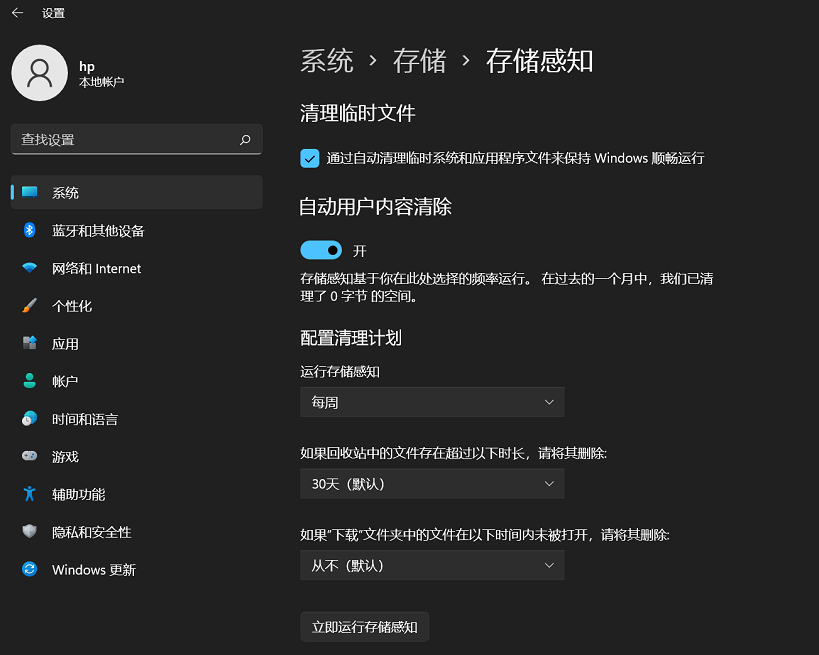Select 帐户 in the sidebar
The width and height of the screenshot is (819, 655).
(137, 381)
